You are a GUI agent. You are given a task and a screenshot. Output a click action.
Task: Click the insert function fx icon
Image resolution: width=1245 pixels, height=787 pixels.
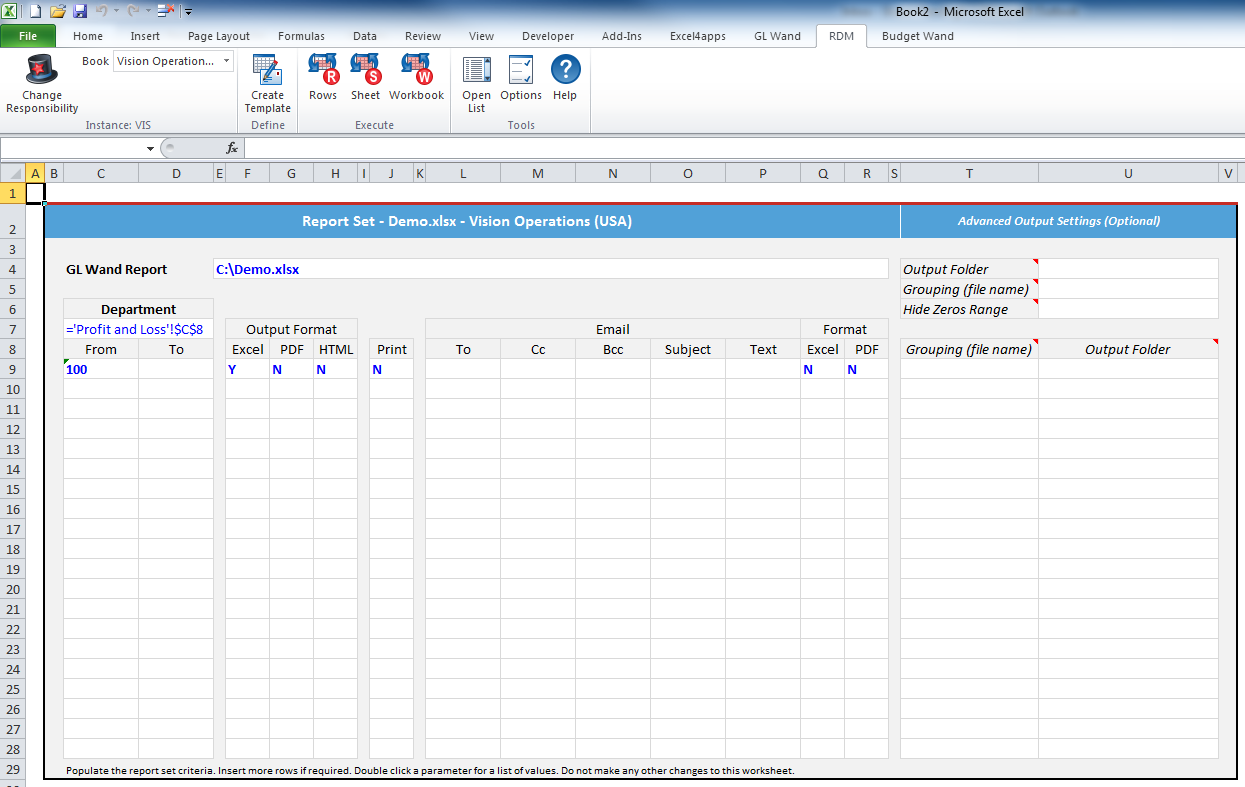[232, 148]
